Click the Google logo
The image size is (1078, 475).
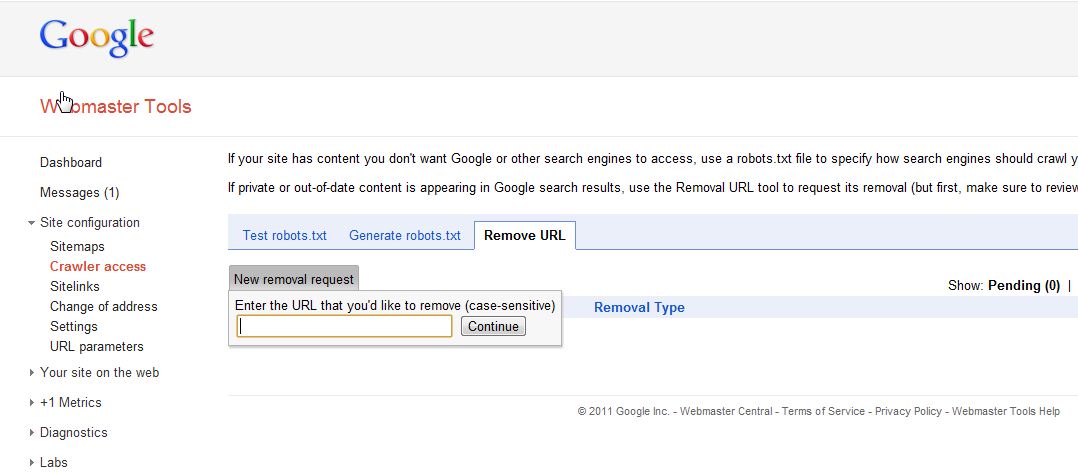click(x=97, y=37)
